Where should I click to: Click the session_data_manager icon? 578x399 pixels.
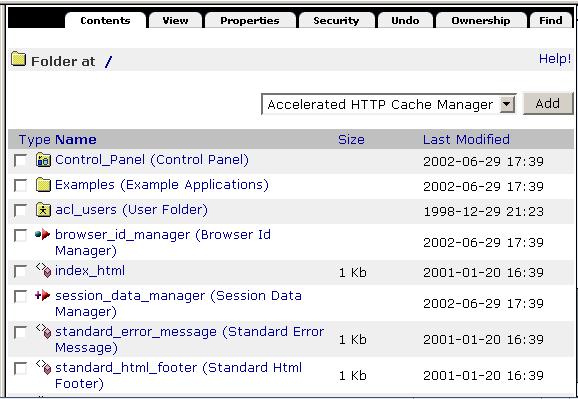(x=42, y=295)
